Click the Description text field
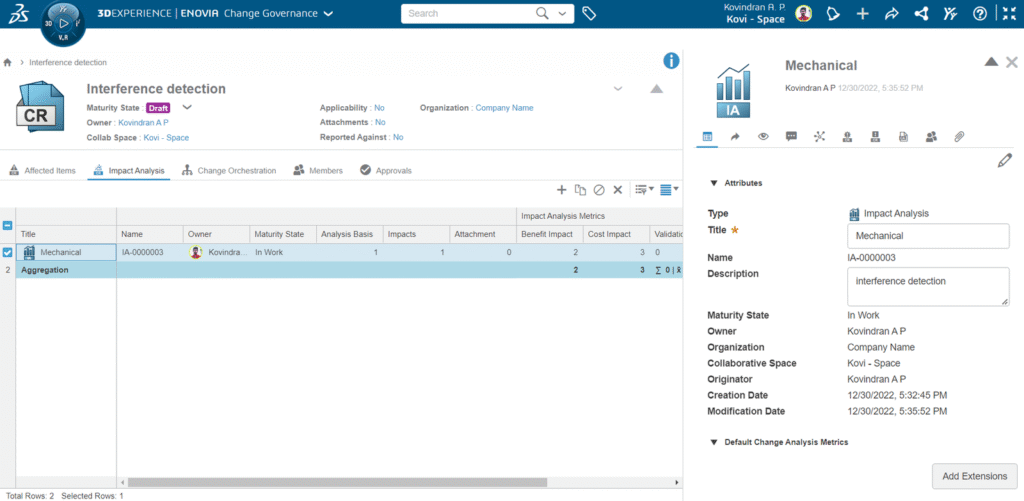 927,287
